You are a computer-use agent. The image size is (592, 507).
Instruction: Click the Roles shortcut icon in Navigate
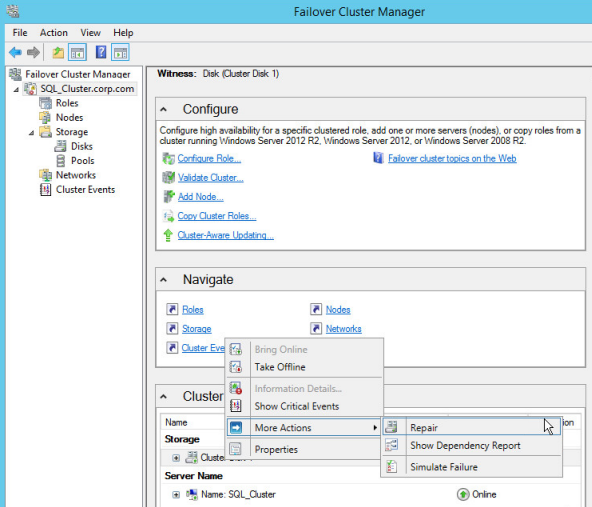[x=172, y=309]
